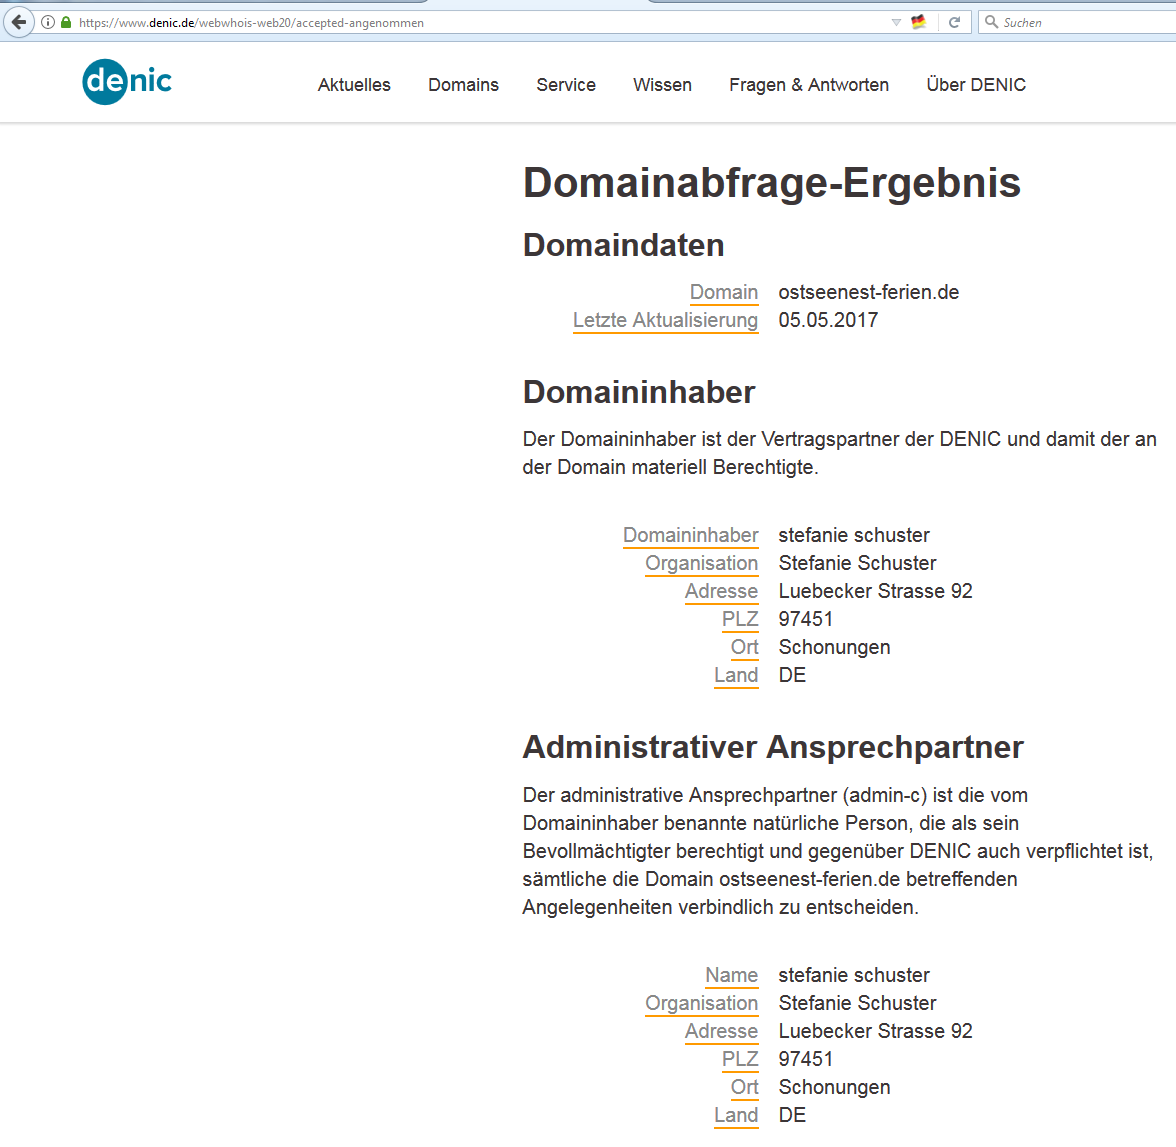Click the paragraph starting 'Der Domaininhaber ist der Vertragspartner'
The width and height of the screenshot is (1176, 1147).
click(x=839, y=453)
